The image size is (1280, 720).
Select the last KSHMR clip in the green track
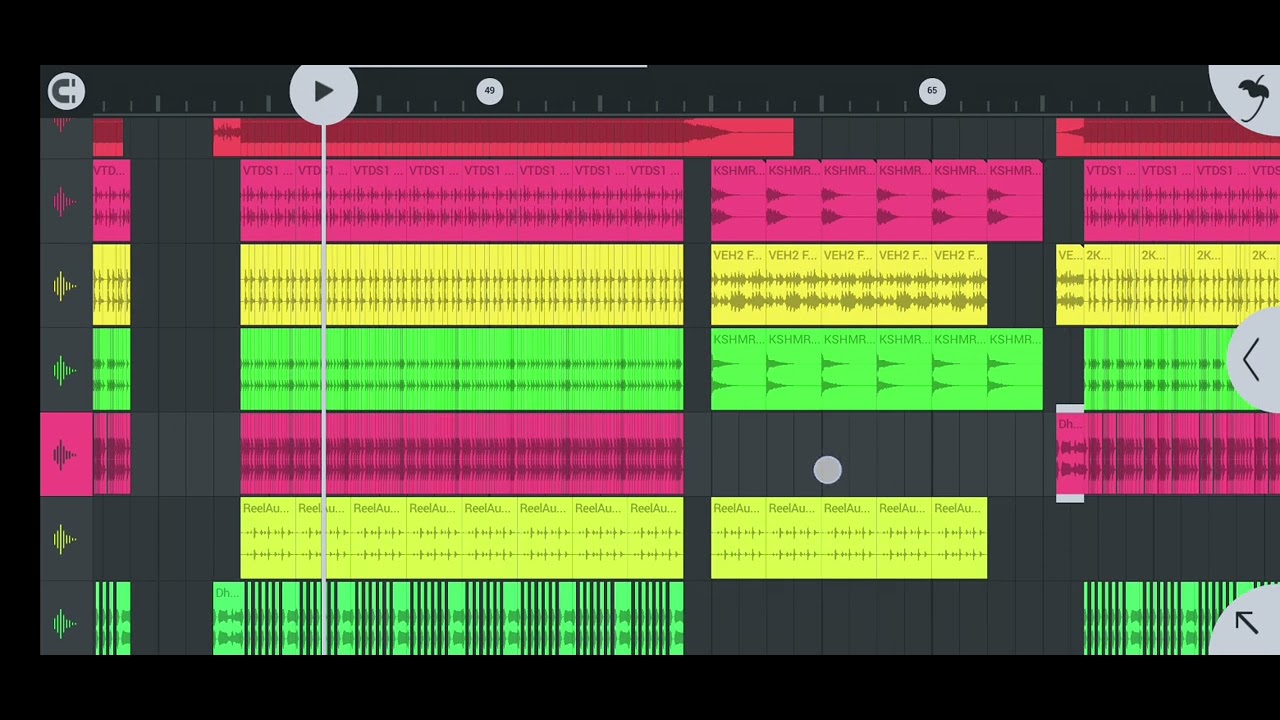1015,370
